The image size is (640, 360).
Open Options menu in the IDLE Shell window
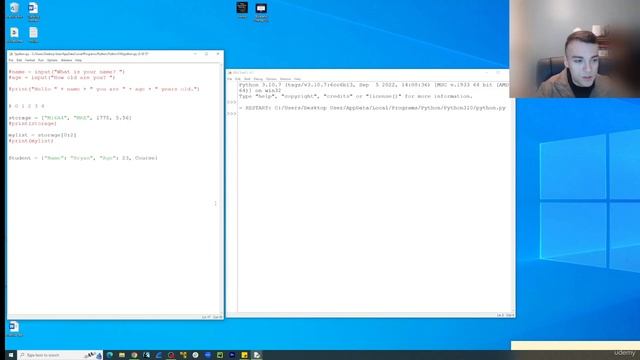tap(271, 79)
